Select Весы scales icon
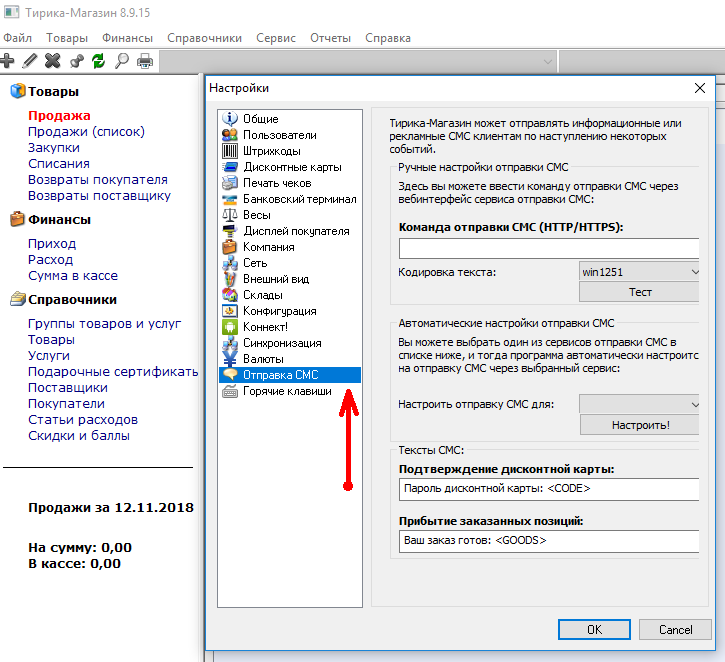 (230, 215)
